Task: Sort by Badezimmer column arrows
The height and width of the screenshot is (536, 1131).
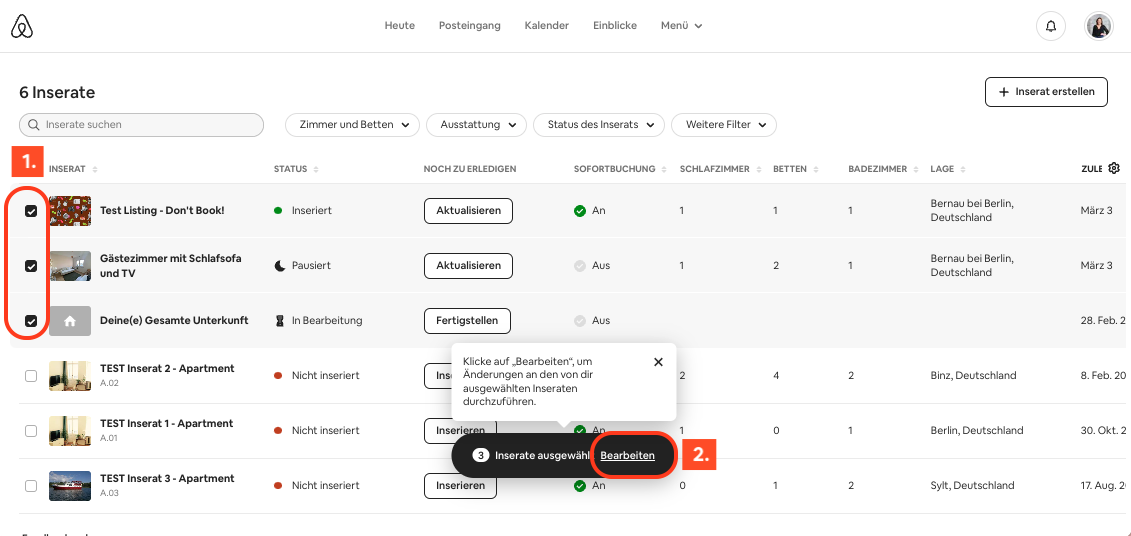Action: 914,170
